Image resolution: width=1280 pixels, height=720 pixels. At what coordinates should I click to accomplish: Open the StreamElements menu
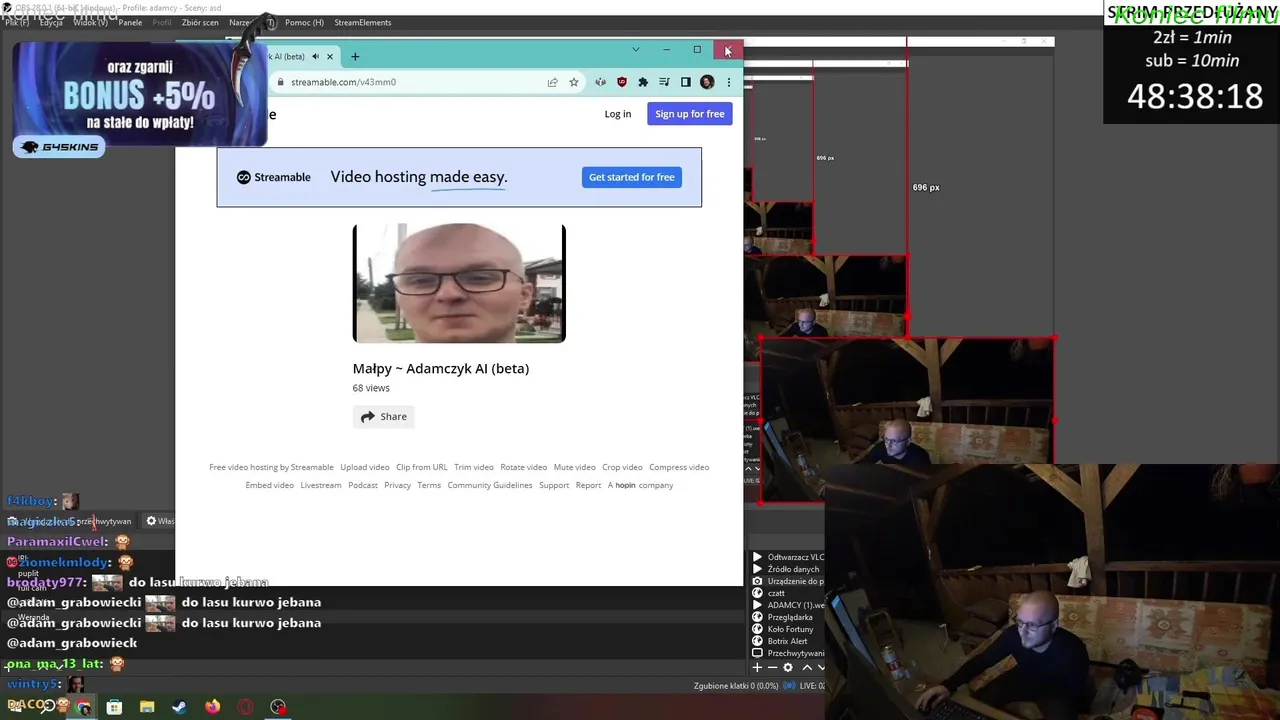click(363, 22)
